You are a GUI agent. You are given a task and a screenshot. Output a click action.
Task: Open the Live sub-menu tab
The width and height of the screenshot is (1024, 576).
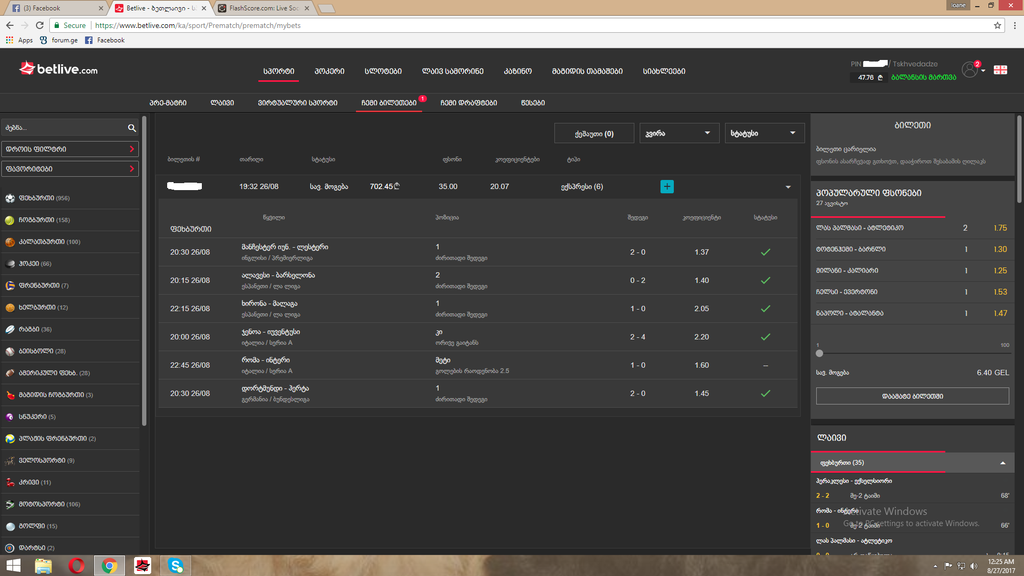(222, 102)
